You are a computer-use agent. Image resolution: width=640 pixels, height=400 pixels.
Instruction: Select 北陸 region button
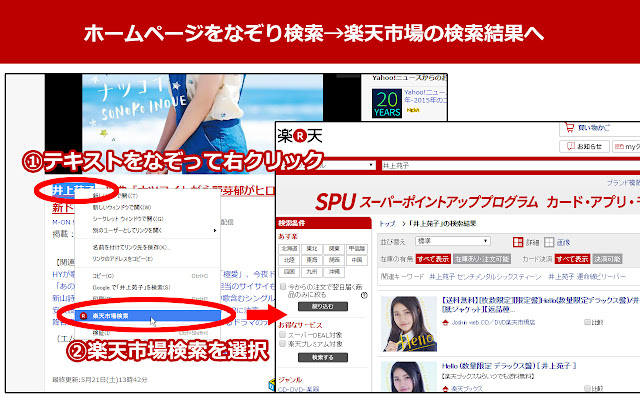coord(289,260)
